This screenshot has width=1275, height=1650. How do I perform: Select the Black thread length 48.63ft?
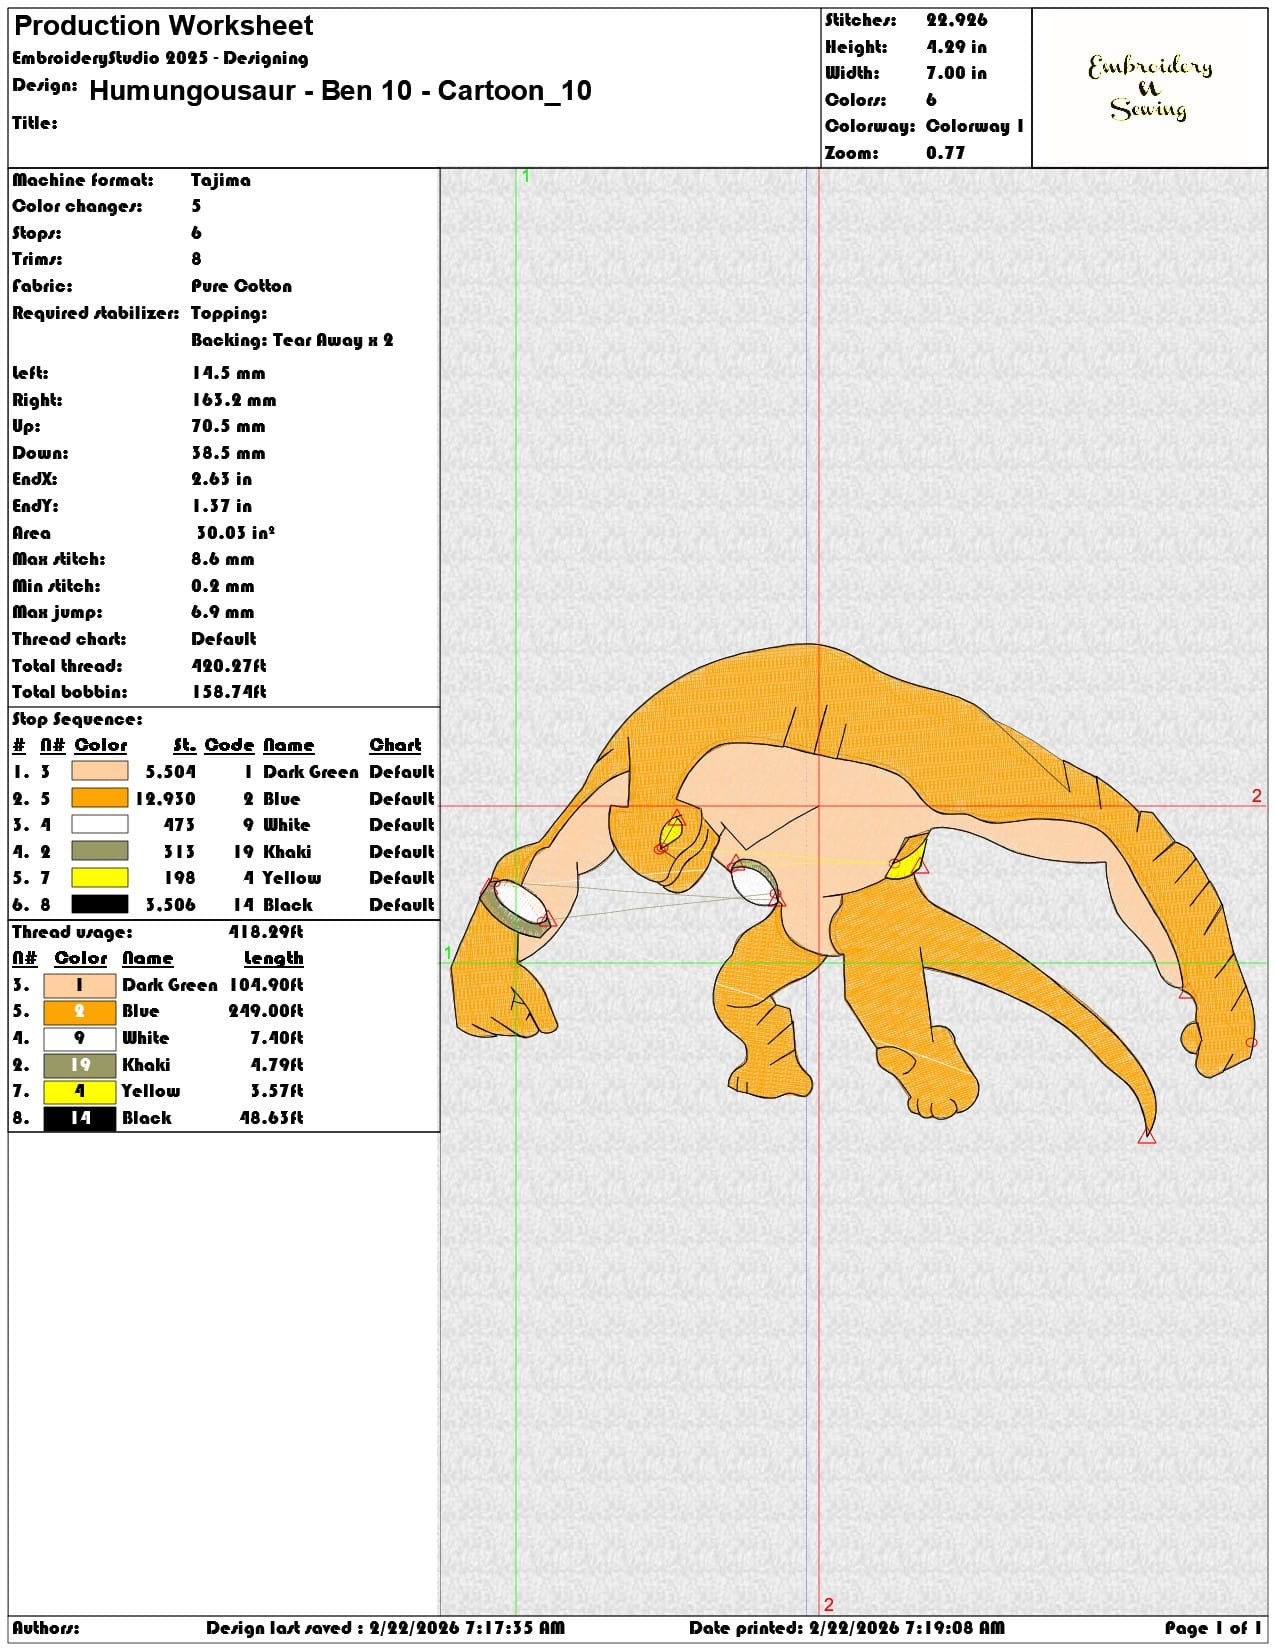tap(271, 1118)
